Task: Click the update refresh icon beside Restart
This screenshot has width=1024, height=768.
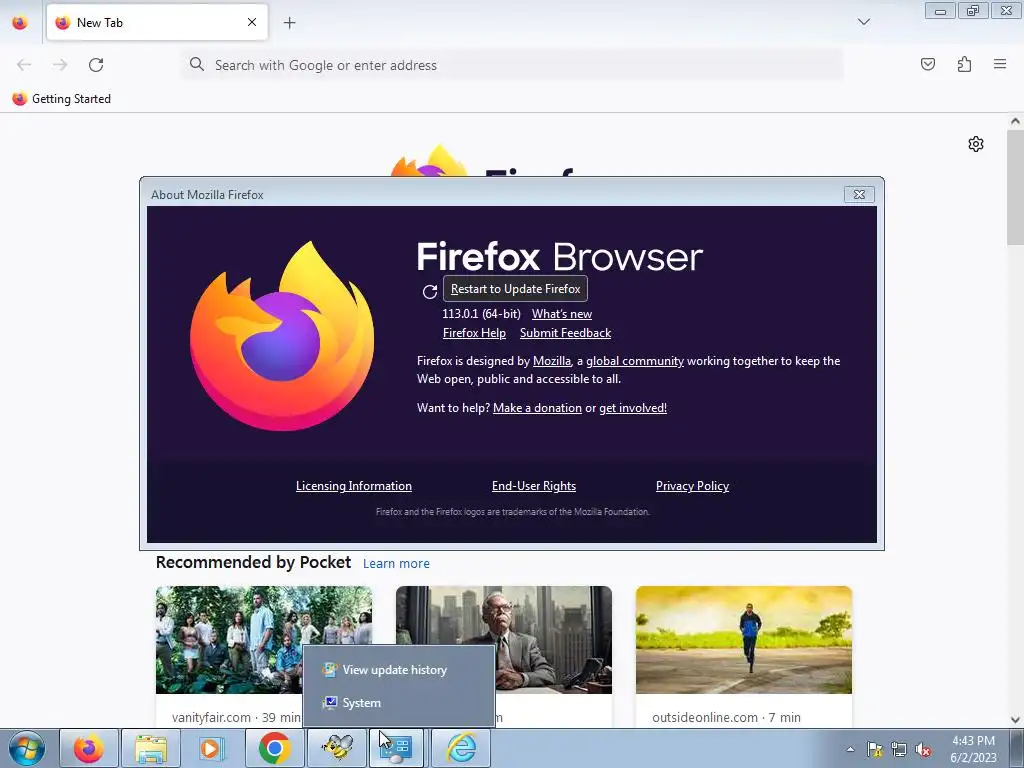Action: pyautogui.click(x=429, y=292)
